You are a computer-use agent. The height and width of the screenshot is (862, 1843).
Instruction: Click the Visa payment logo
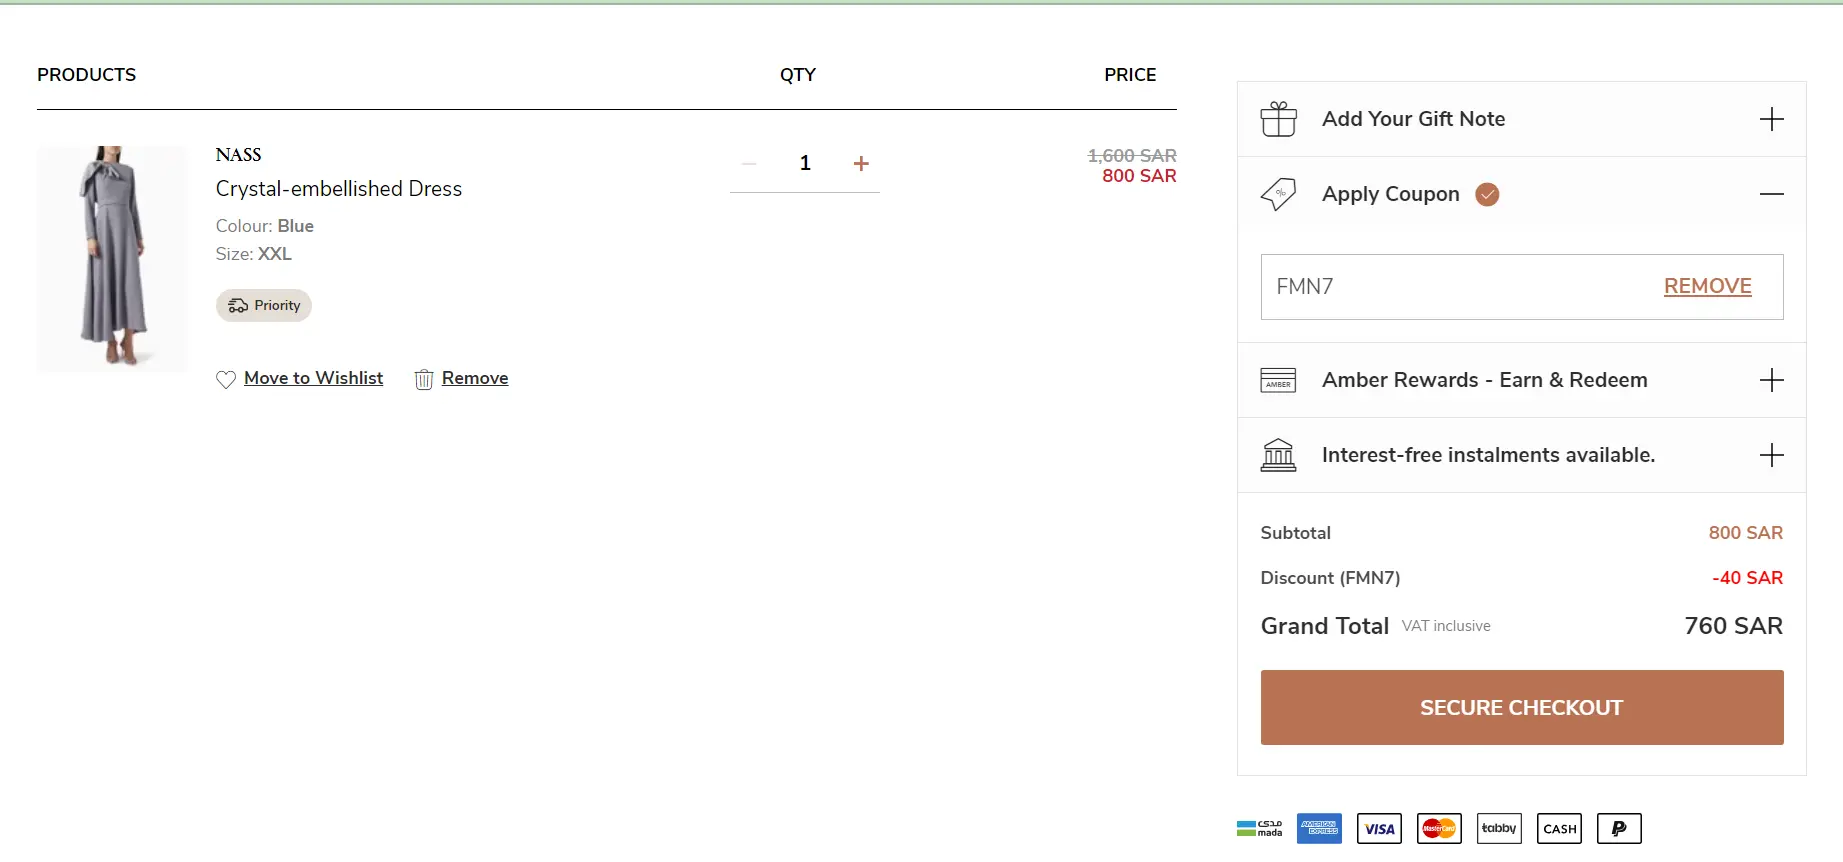click(1379, 828)
